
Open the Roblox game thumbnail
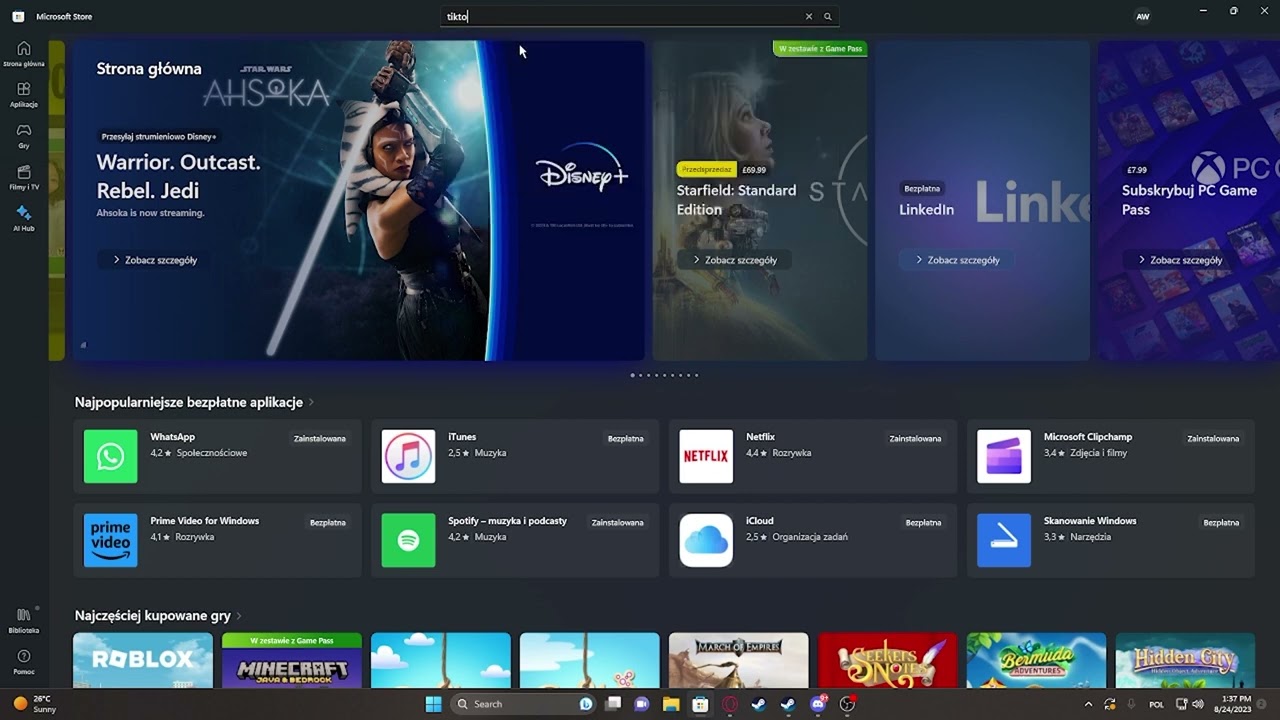point(143,660)
